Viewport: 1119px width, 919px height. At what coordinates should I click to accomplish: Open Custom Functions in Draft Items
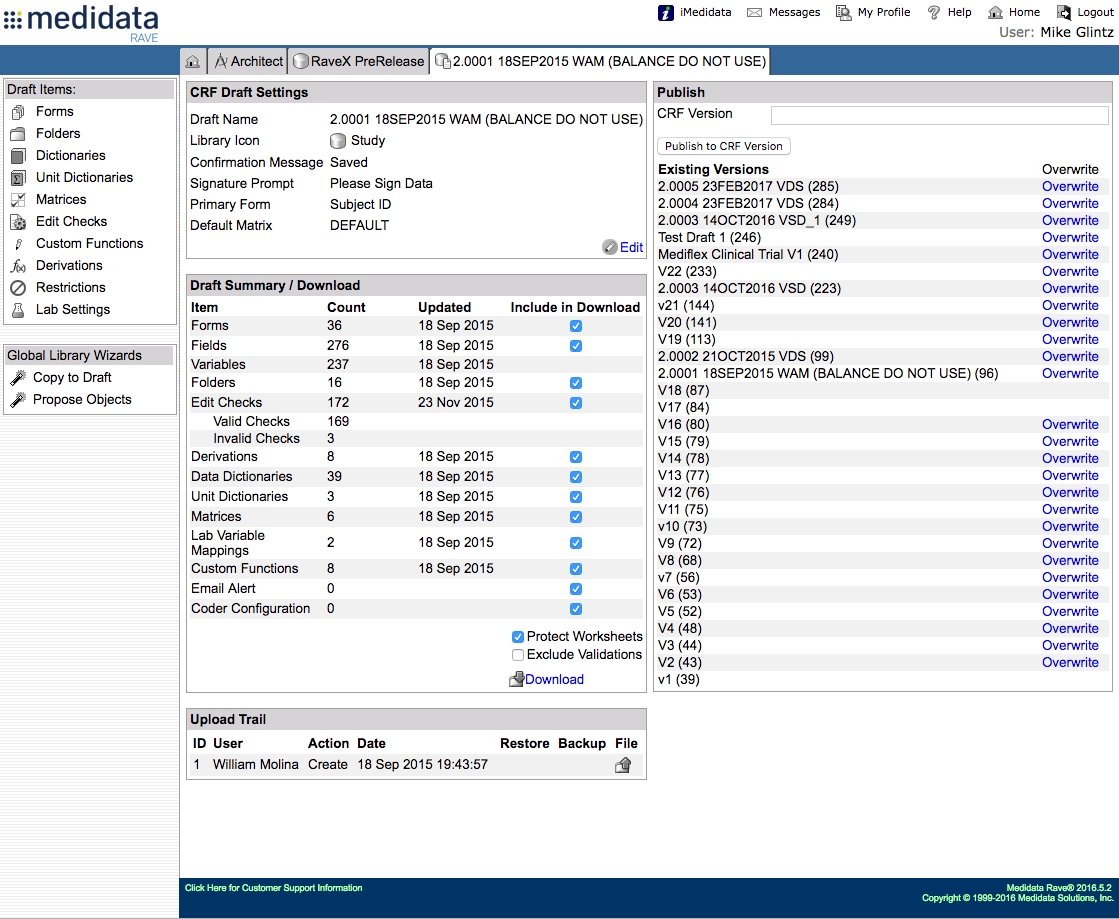[x=89, y=244]
